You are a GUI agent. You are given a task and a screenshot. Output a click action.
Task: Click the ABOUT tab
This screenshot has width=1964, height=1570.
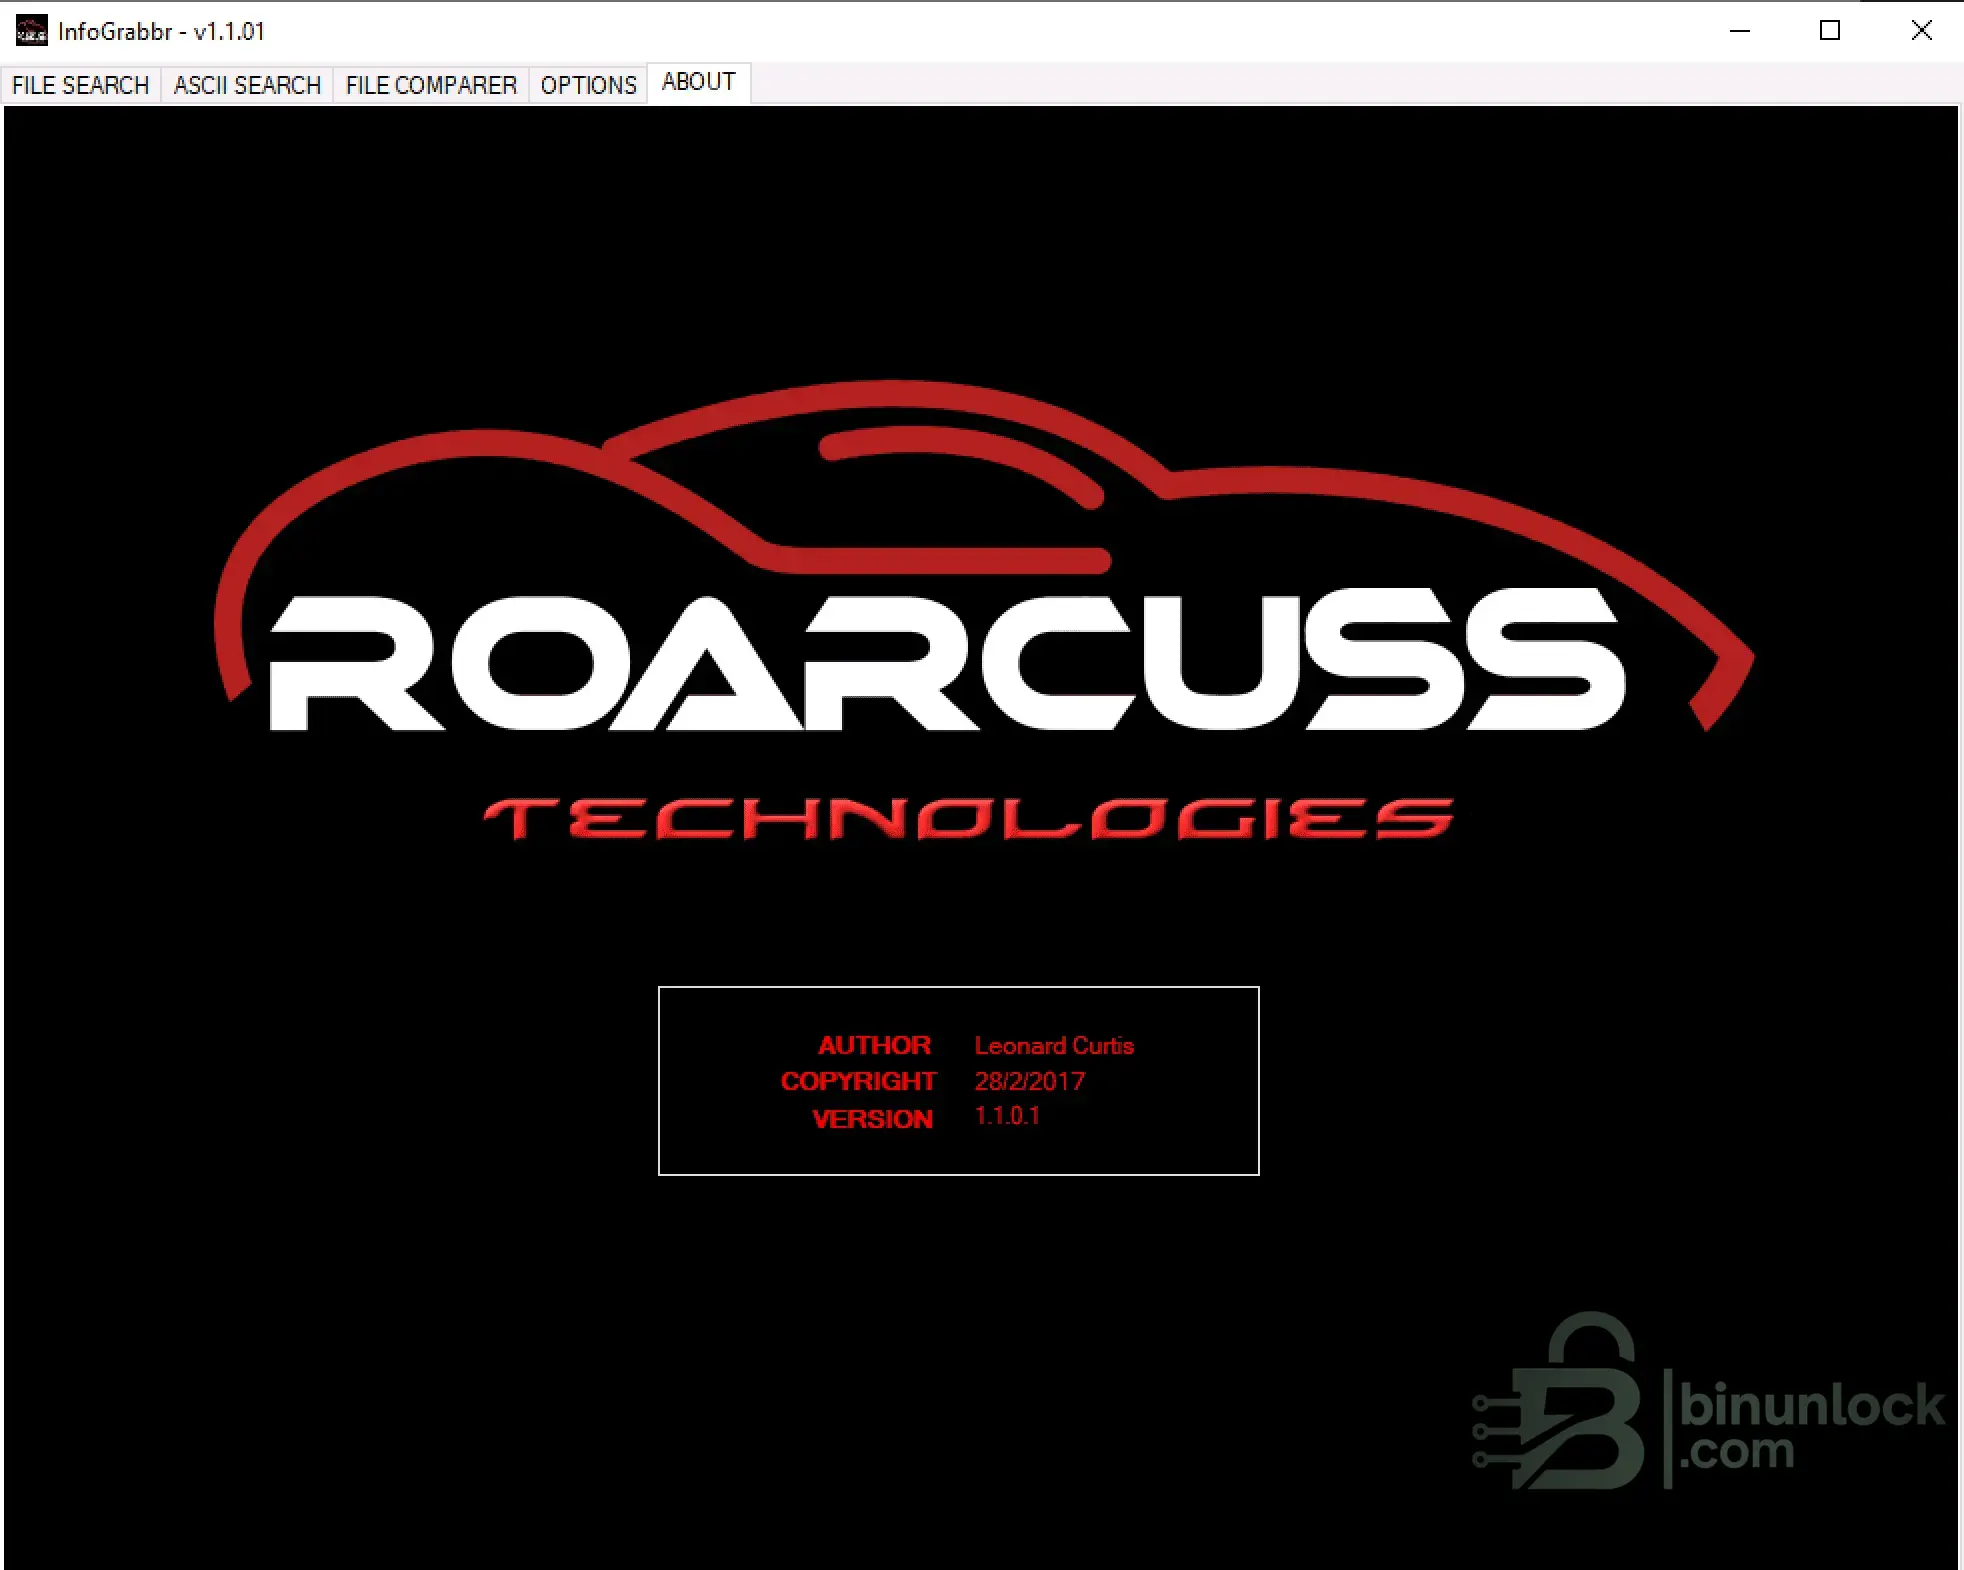coord(699,82)
